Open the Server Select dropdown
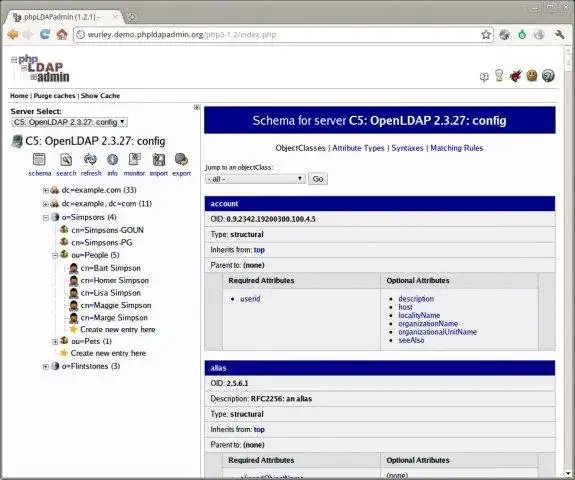Screen dimensions: 575x480 [x=70, y=122]
